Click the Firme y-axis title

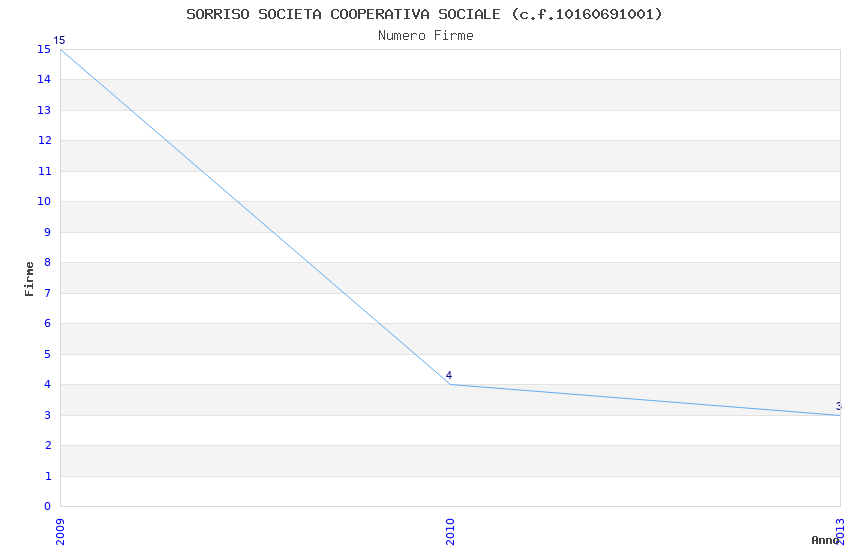pyautogui.click(x=29, y=279)
